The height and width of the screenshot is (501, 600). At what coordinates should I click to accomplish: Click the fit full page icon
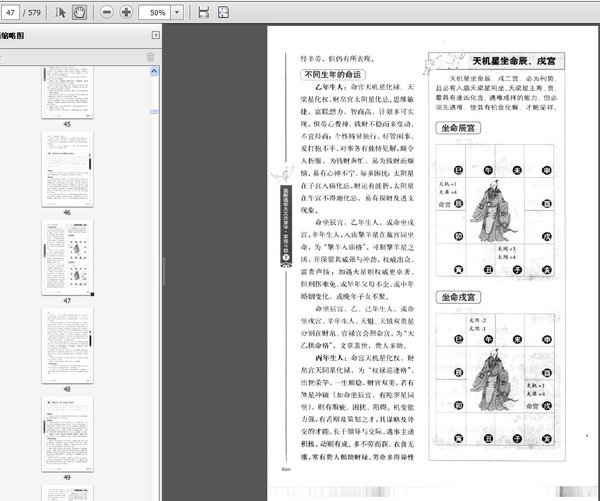coord(223,13)
